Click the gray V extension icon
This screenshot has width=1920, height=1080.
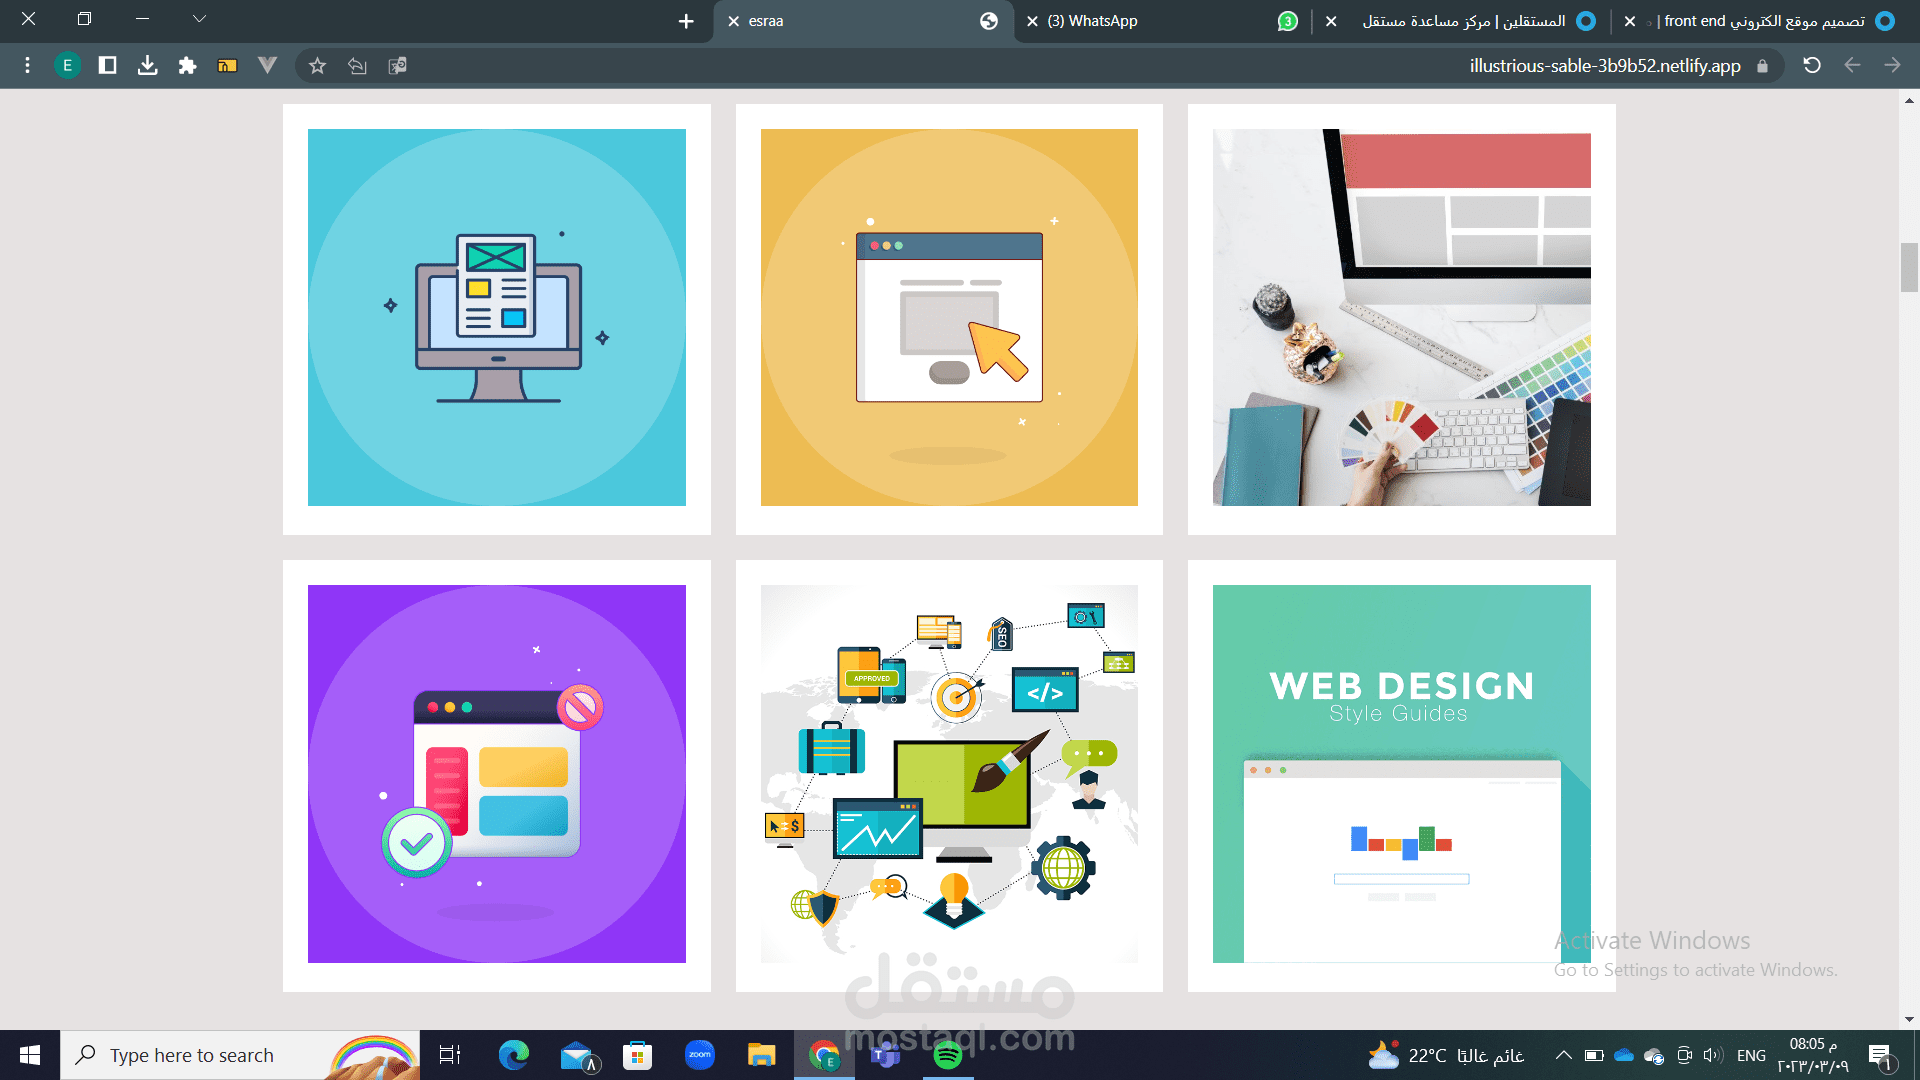tap(267, 66)
